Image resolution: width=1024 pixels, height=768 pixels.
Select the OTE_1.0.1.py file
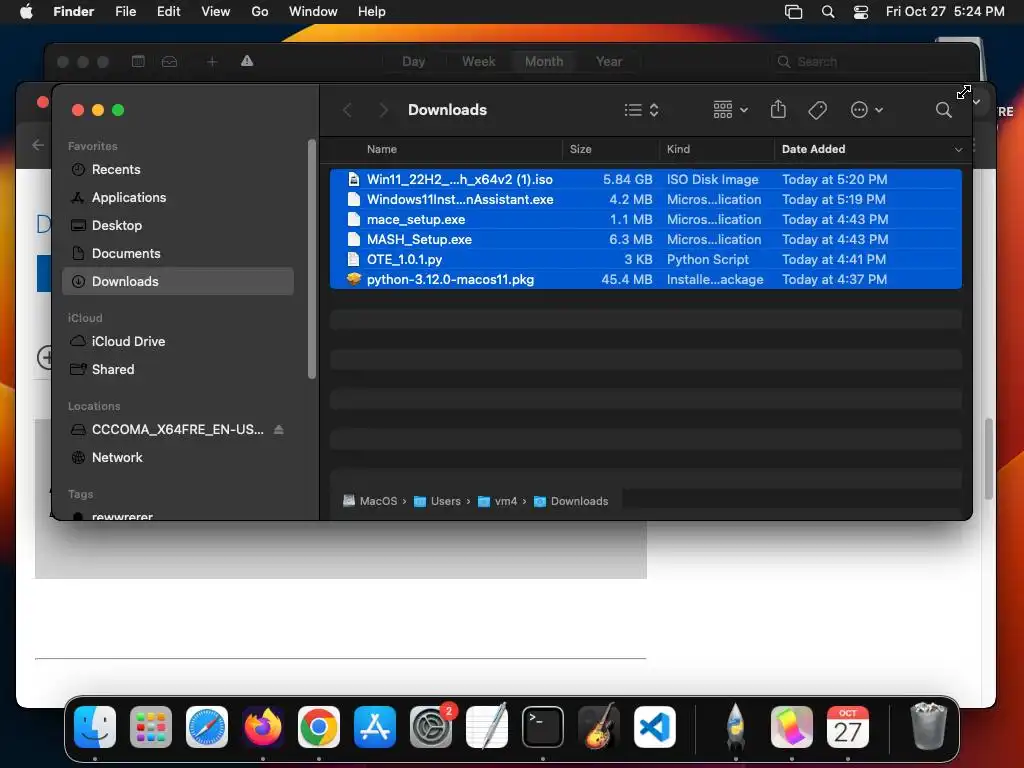(646, 259)
